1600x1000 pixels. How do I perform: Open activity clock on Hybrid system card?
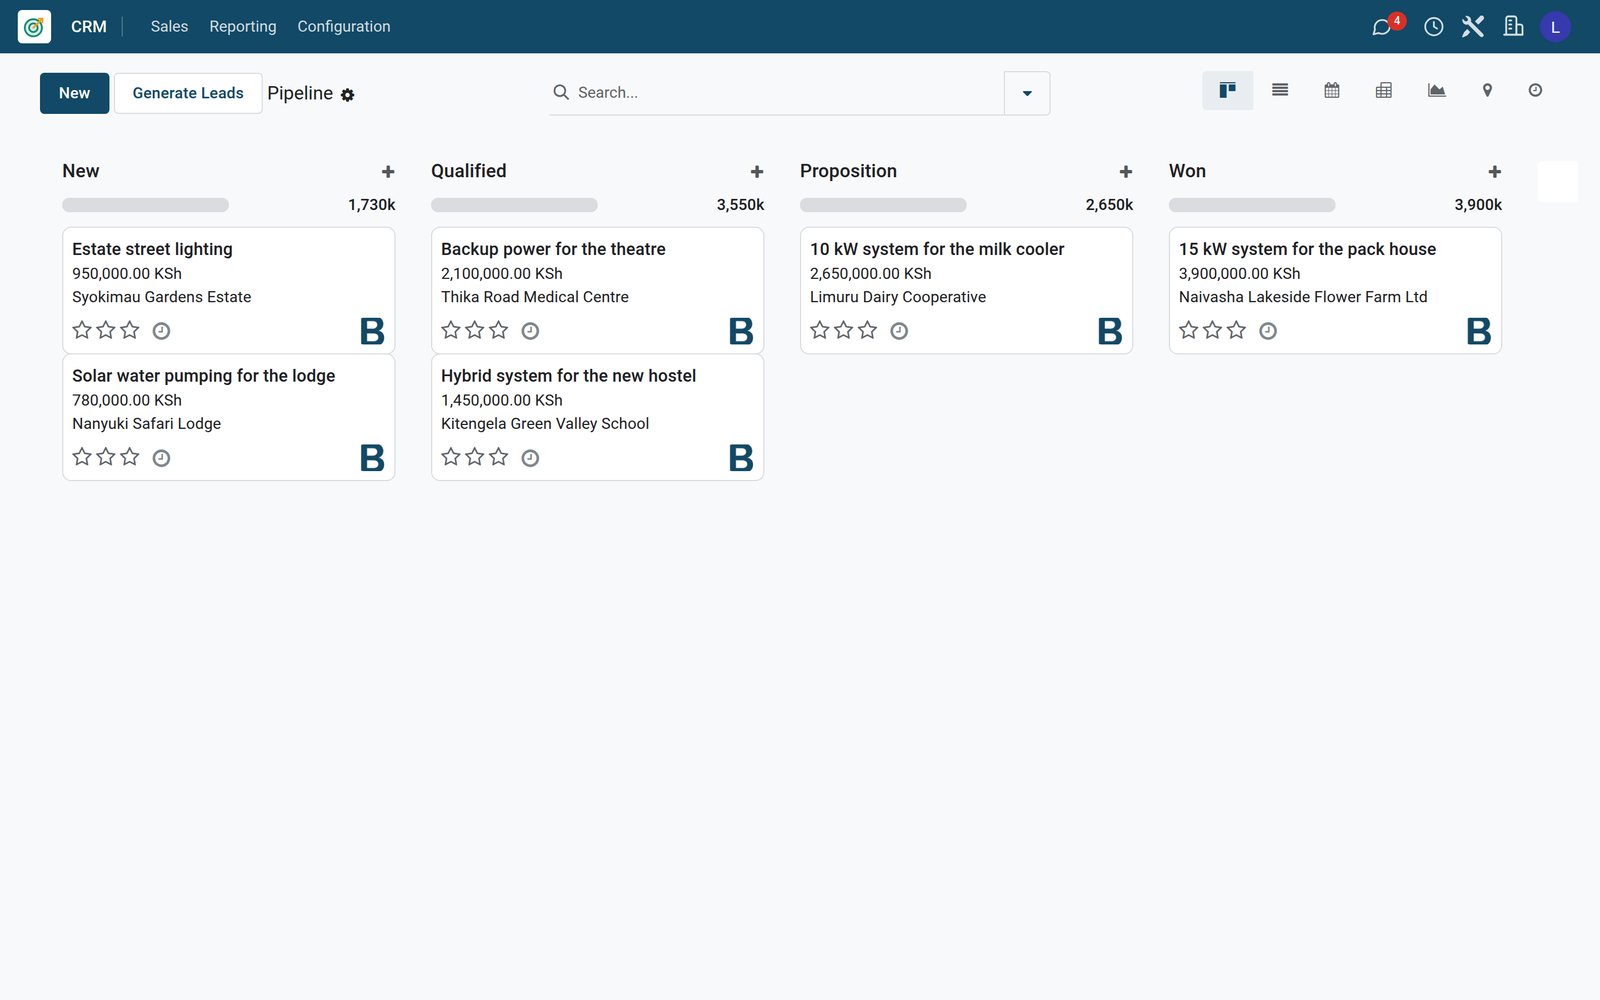530,458
